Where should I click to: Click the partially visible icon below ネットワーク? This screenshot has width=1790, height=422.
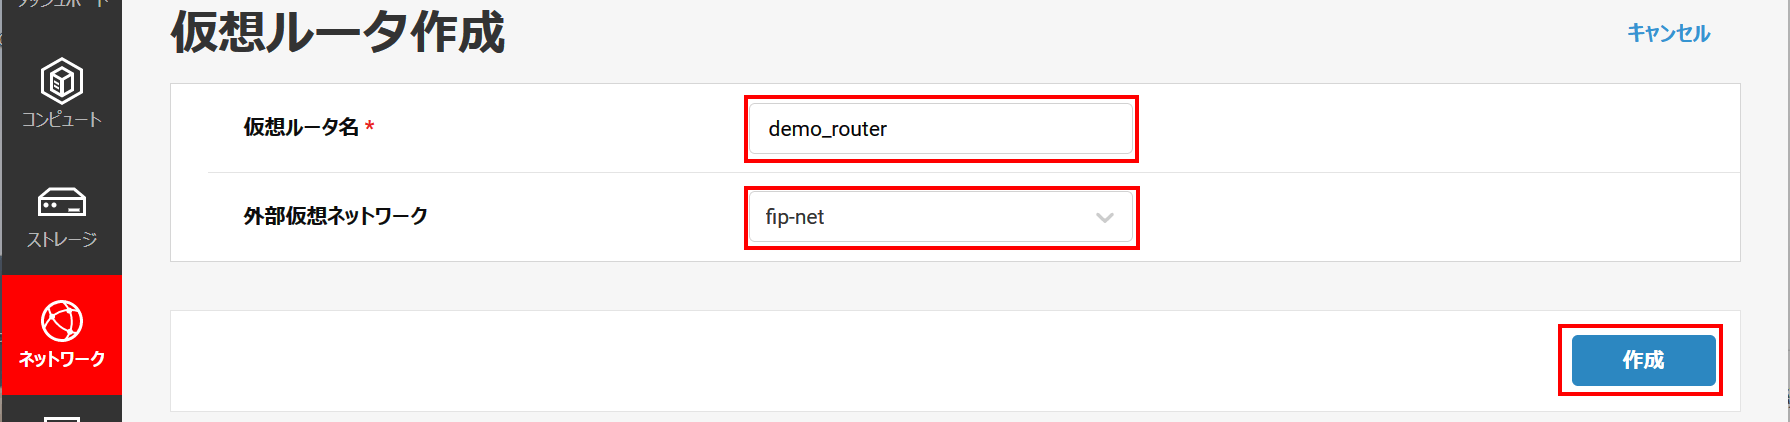coord(61,417)
